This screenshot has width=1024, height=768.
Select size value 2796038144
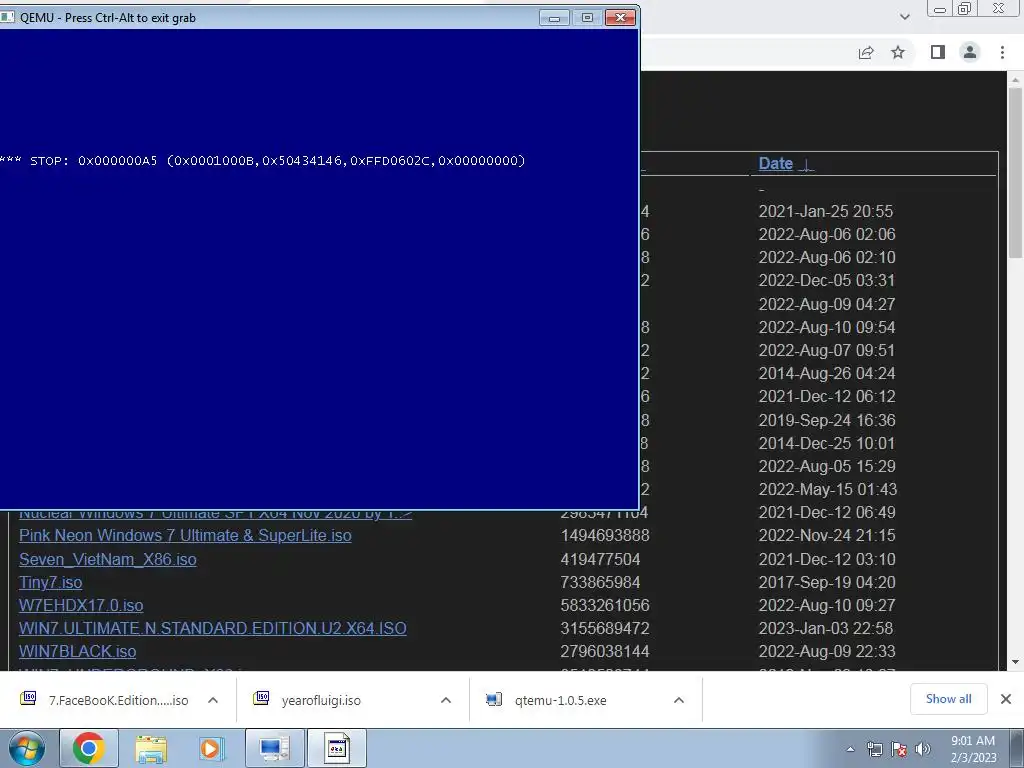pyautogui.click(x=605, y=652)
